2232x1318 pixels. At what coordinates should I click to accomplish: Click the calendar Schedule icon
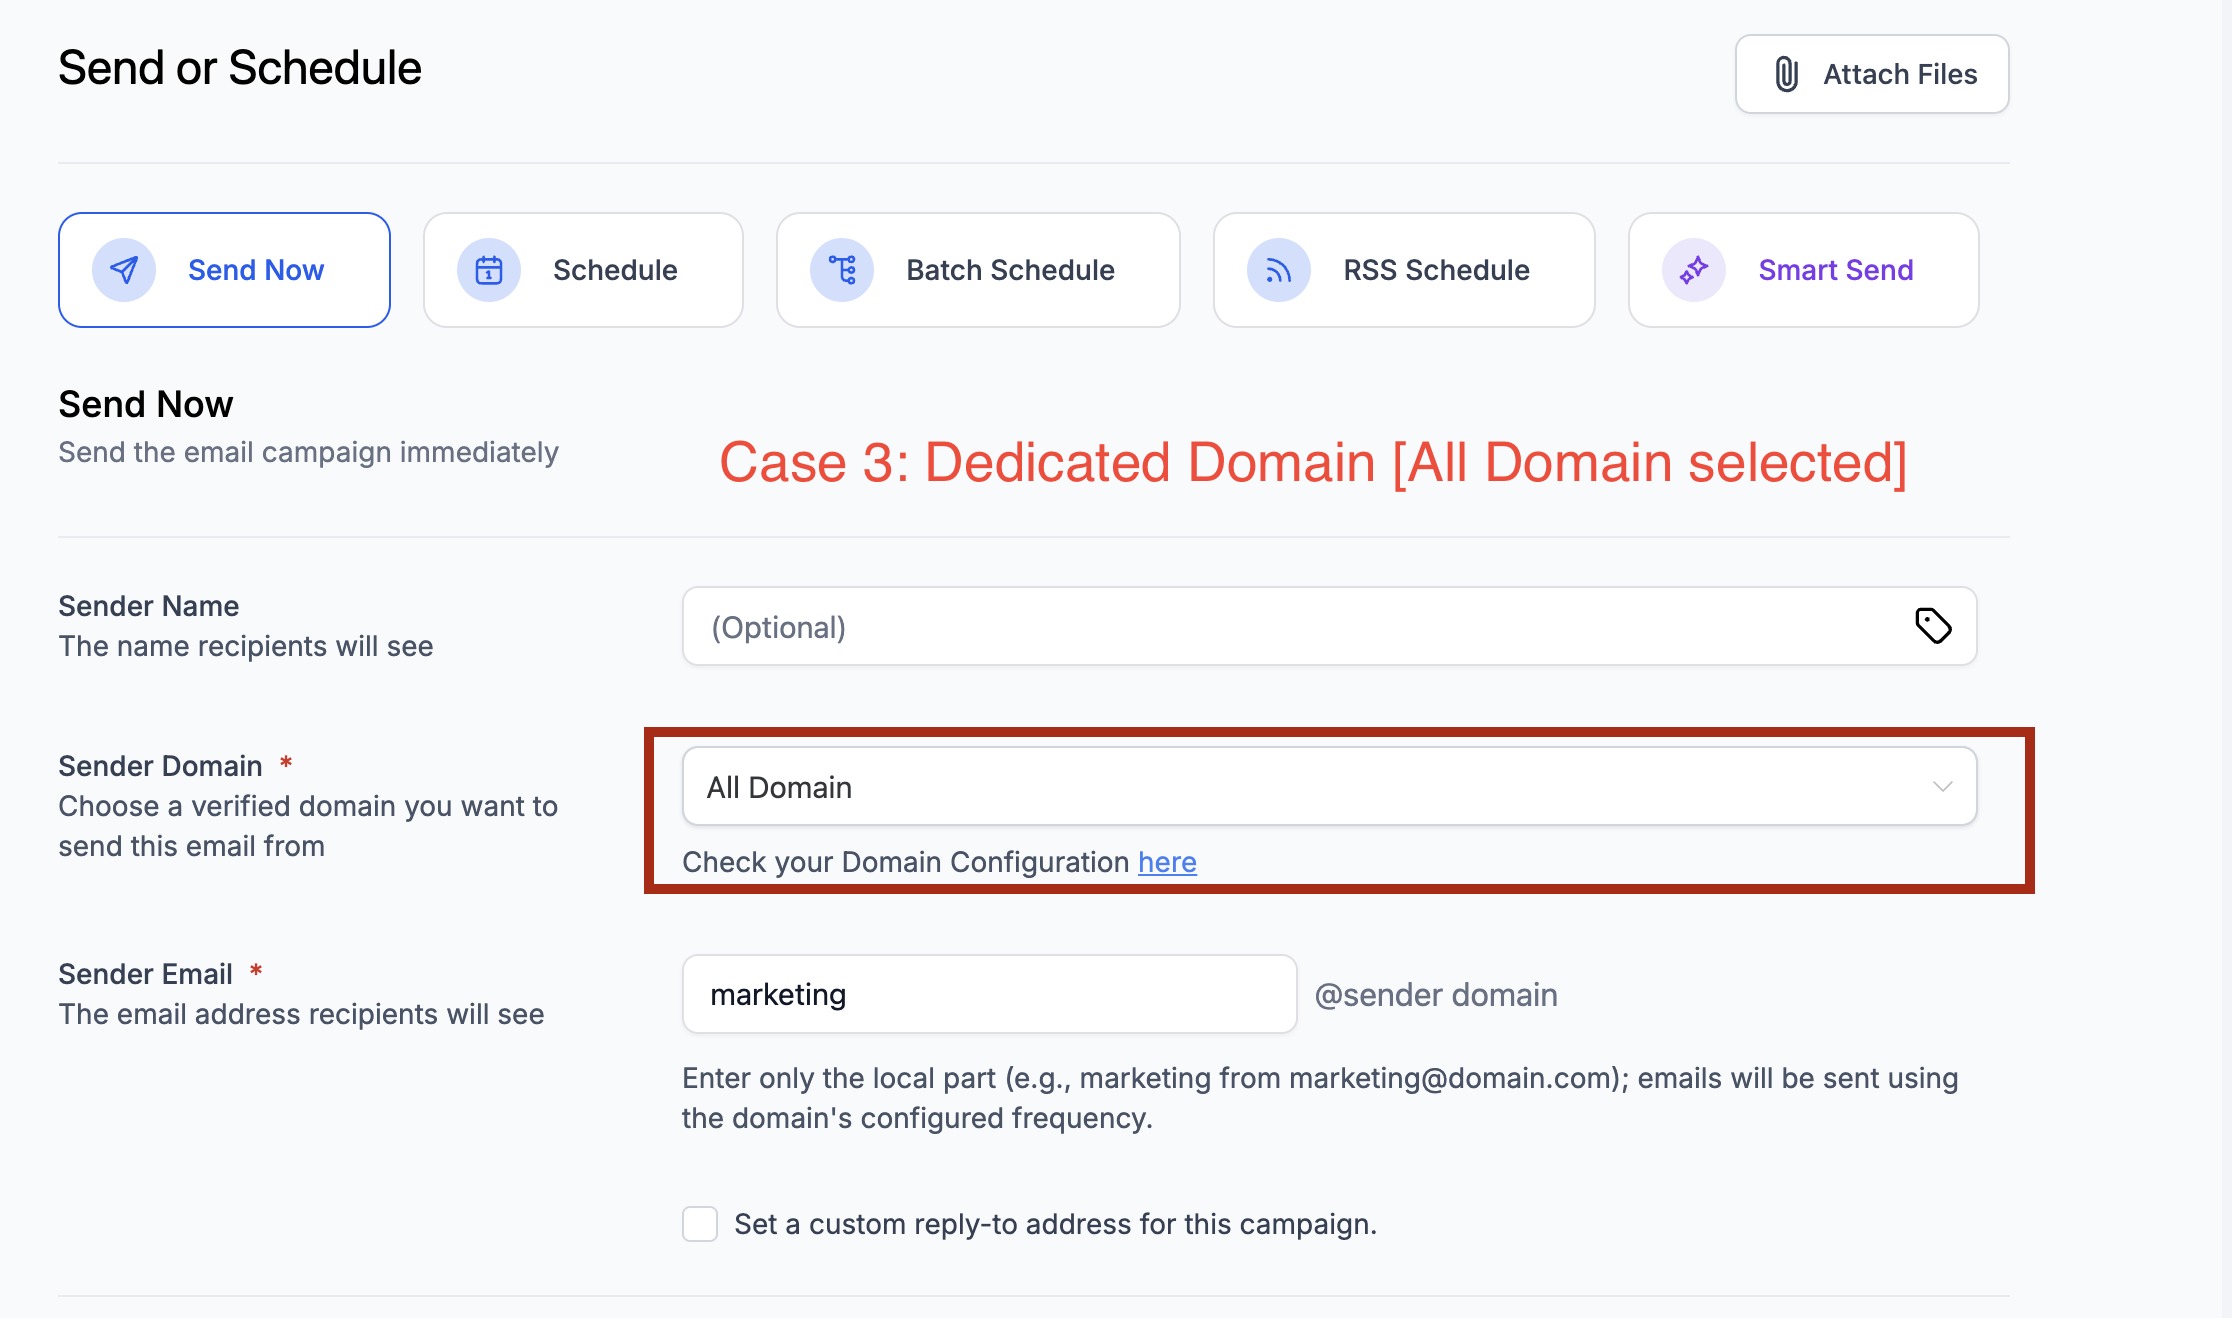pyautogui.click(x=489, y=270)
